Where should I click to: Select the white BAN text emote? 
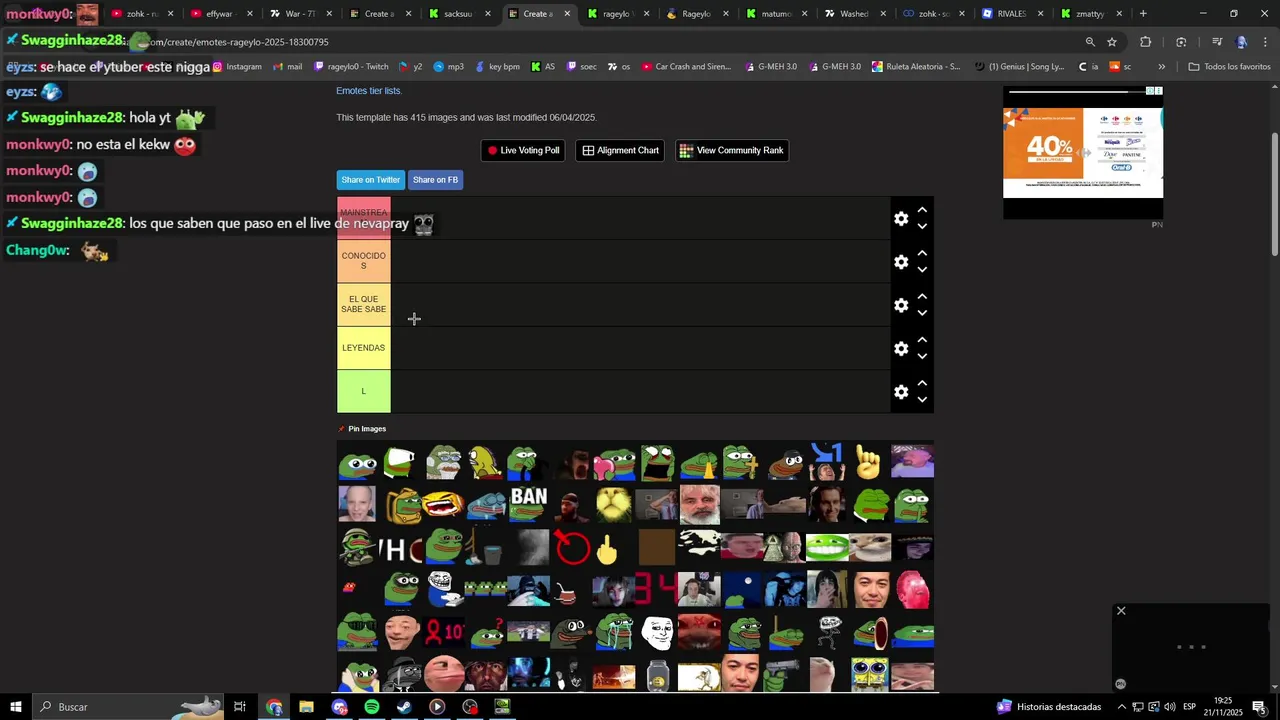point(528,503)
